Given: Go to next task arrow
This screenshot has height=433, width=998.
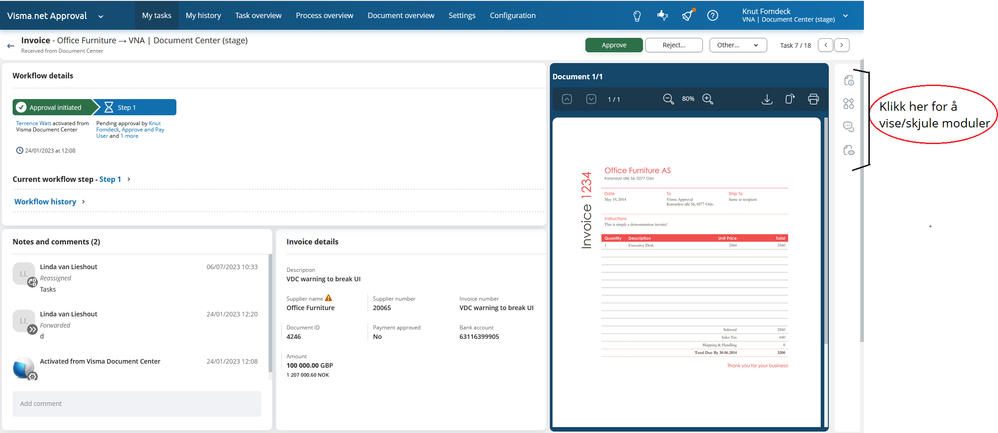Looking at the screenshot, I should click(842, 45).
